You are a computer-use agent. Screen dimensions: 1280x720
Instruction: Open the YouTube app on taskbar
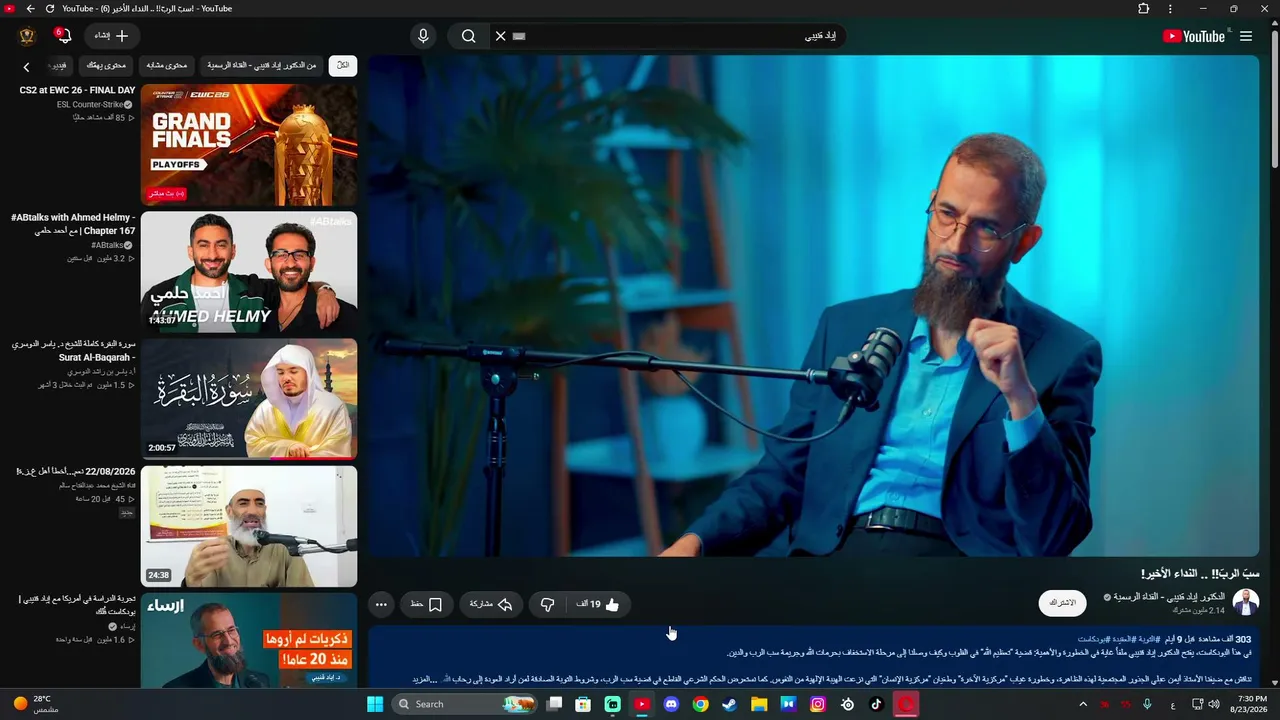pyautogui.click(x=642, y=704)
